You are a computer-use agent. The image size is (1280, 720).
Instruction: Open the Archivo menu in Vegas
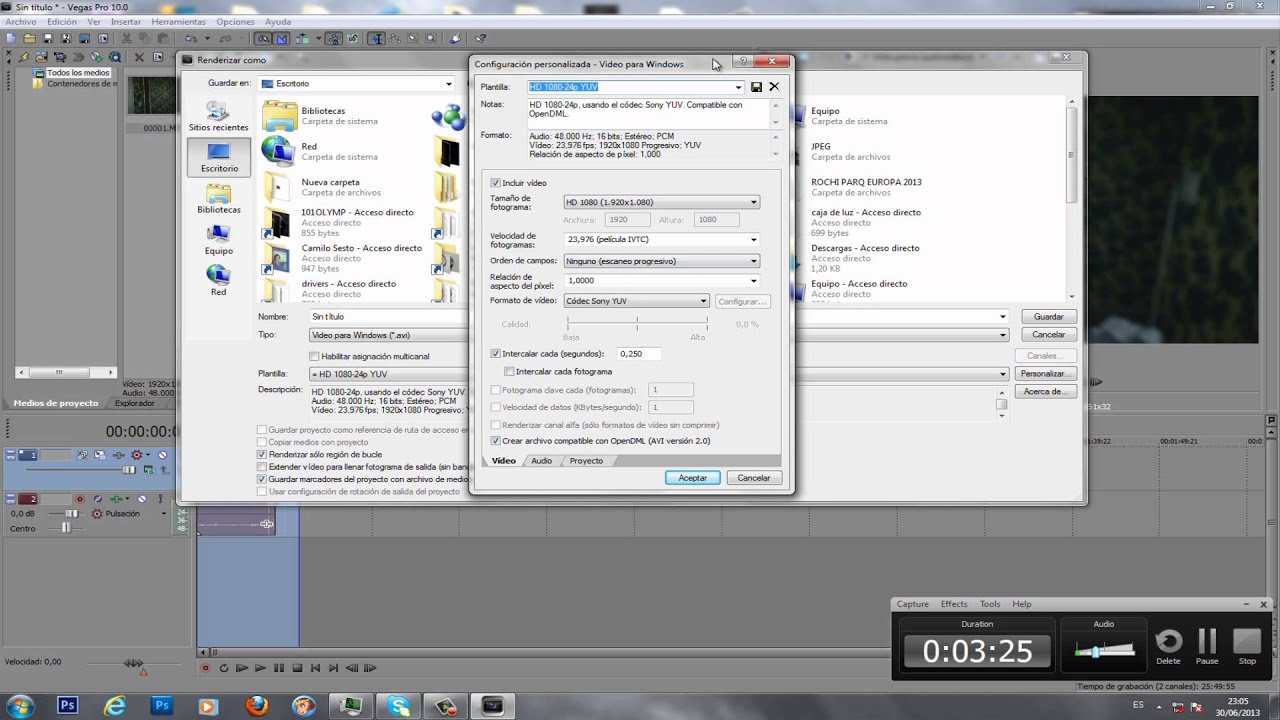point(20,22)
